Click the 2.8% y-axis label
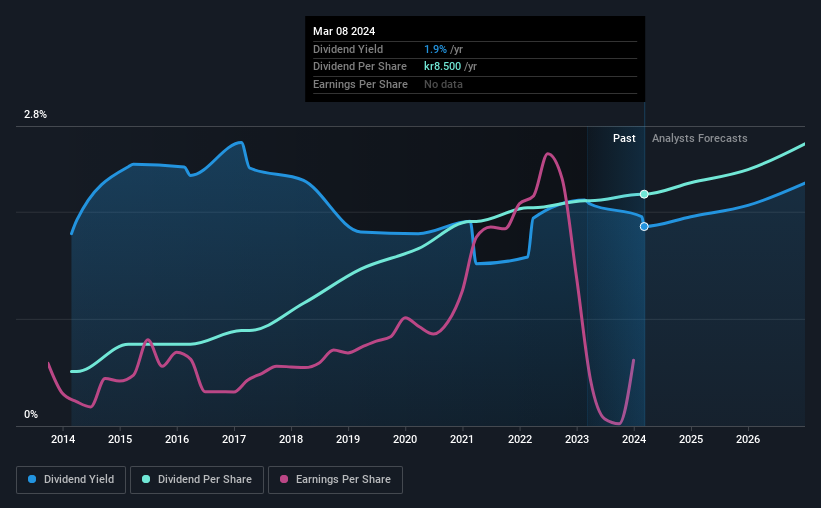 pos(36,115)
